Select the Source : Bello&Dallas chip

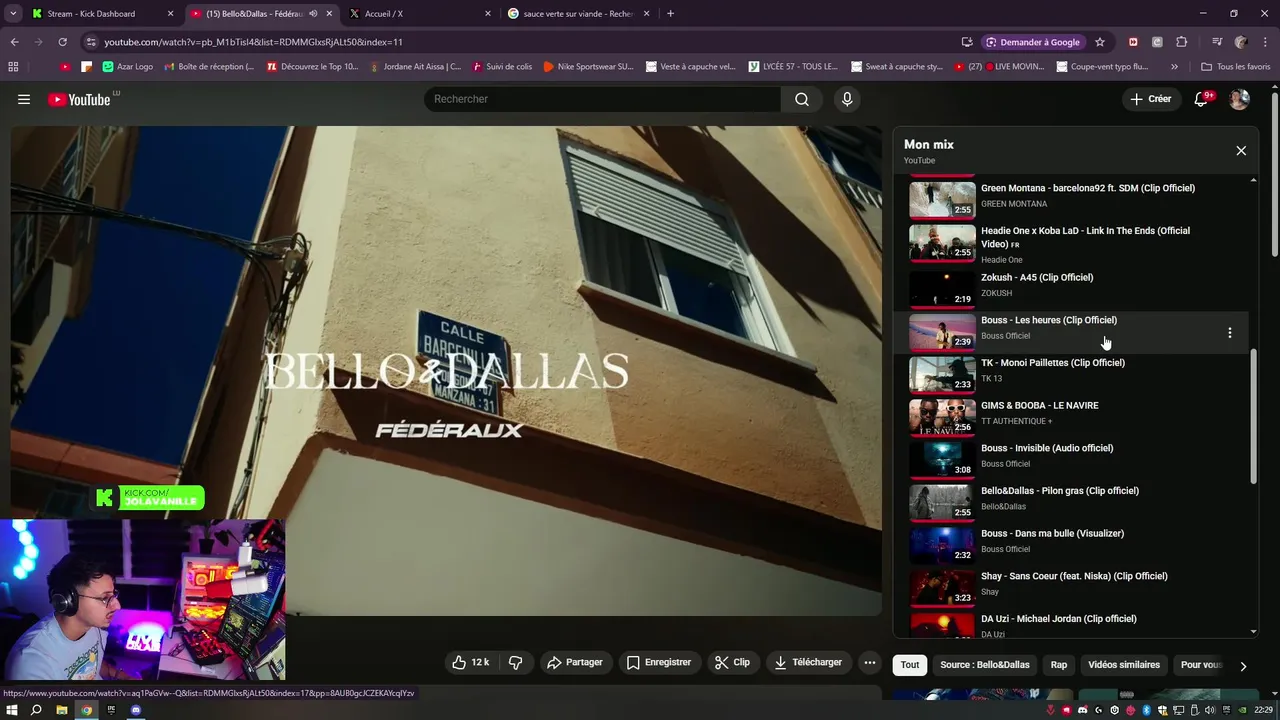985,665
